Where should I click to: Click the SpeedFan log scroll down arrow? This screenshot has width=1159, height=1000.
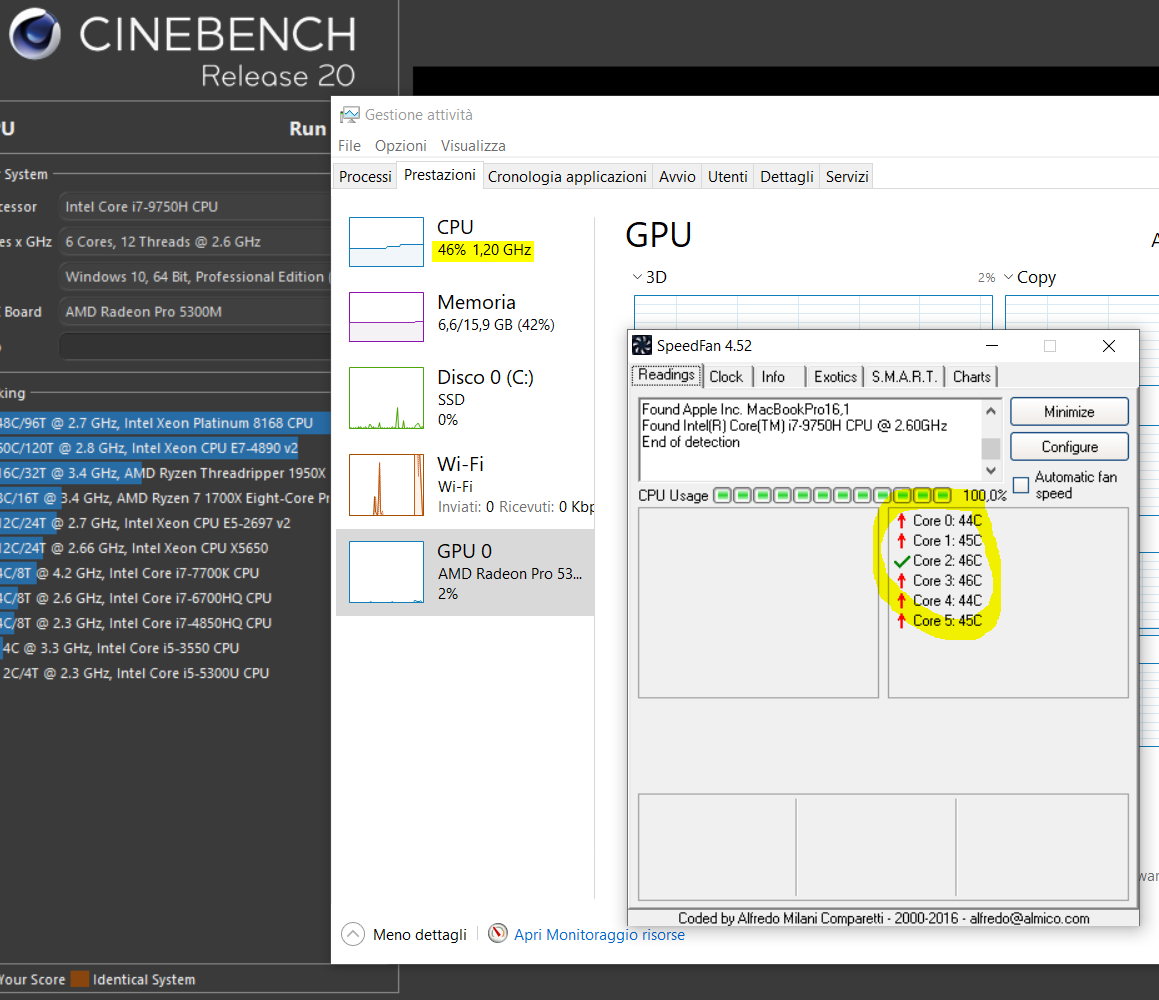990,470
